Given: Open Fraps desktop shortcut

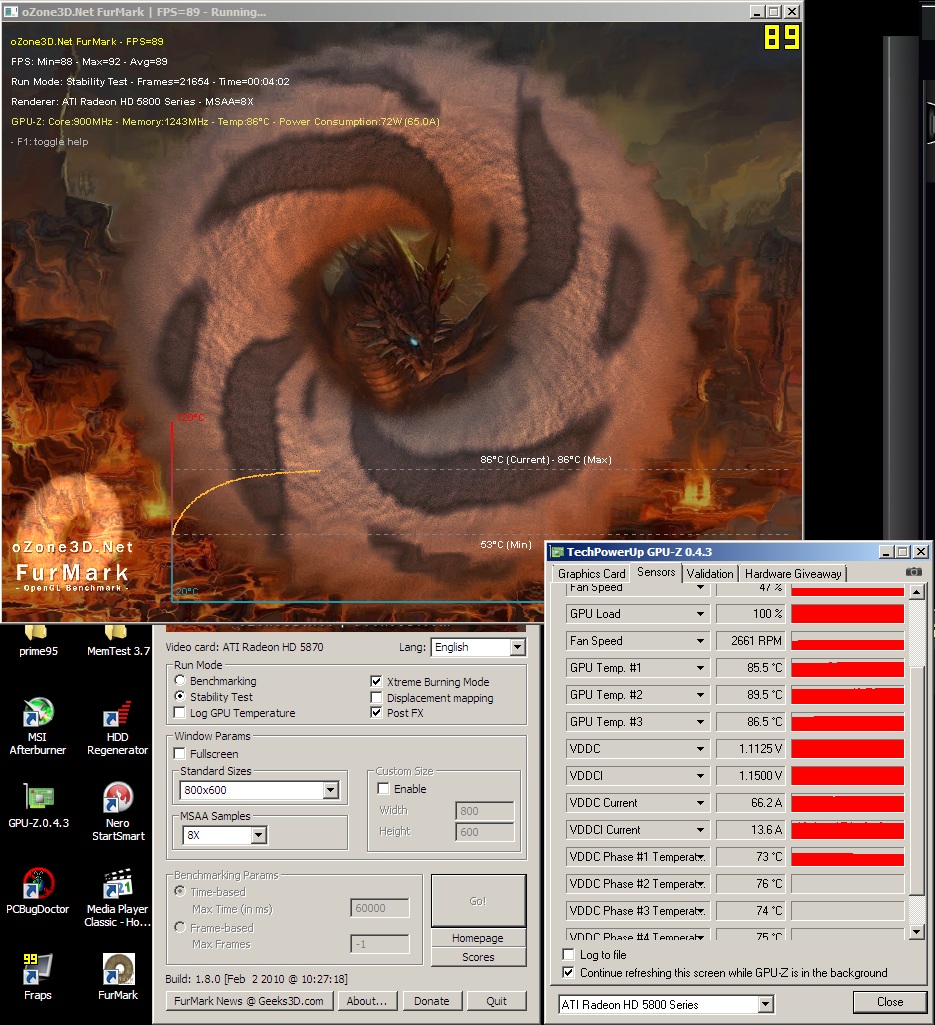Looking at the screenshot, I should 37,977.
